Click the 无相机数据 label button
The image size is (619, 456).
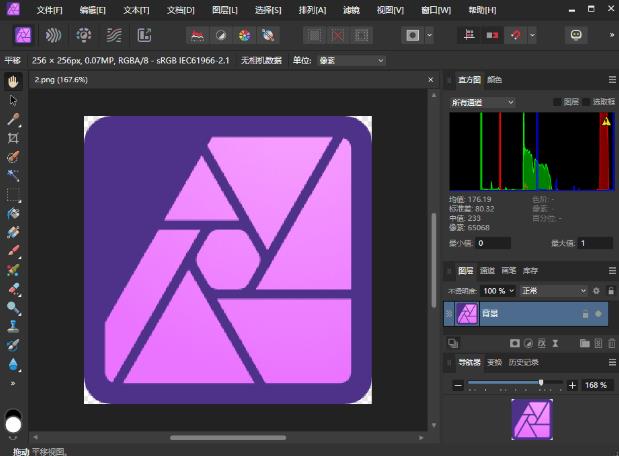(x=261, y=61)
